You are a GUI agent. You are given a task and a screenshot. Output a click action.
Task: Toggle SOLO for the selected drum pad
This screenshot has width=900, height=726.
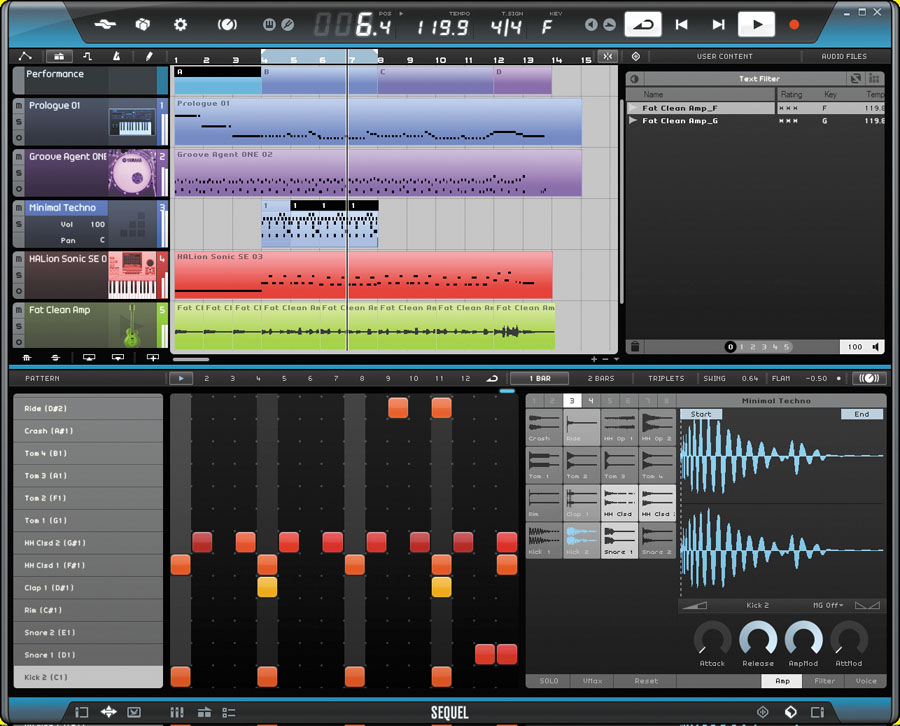pos(549,681)
